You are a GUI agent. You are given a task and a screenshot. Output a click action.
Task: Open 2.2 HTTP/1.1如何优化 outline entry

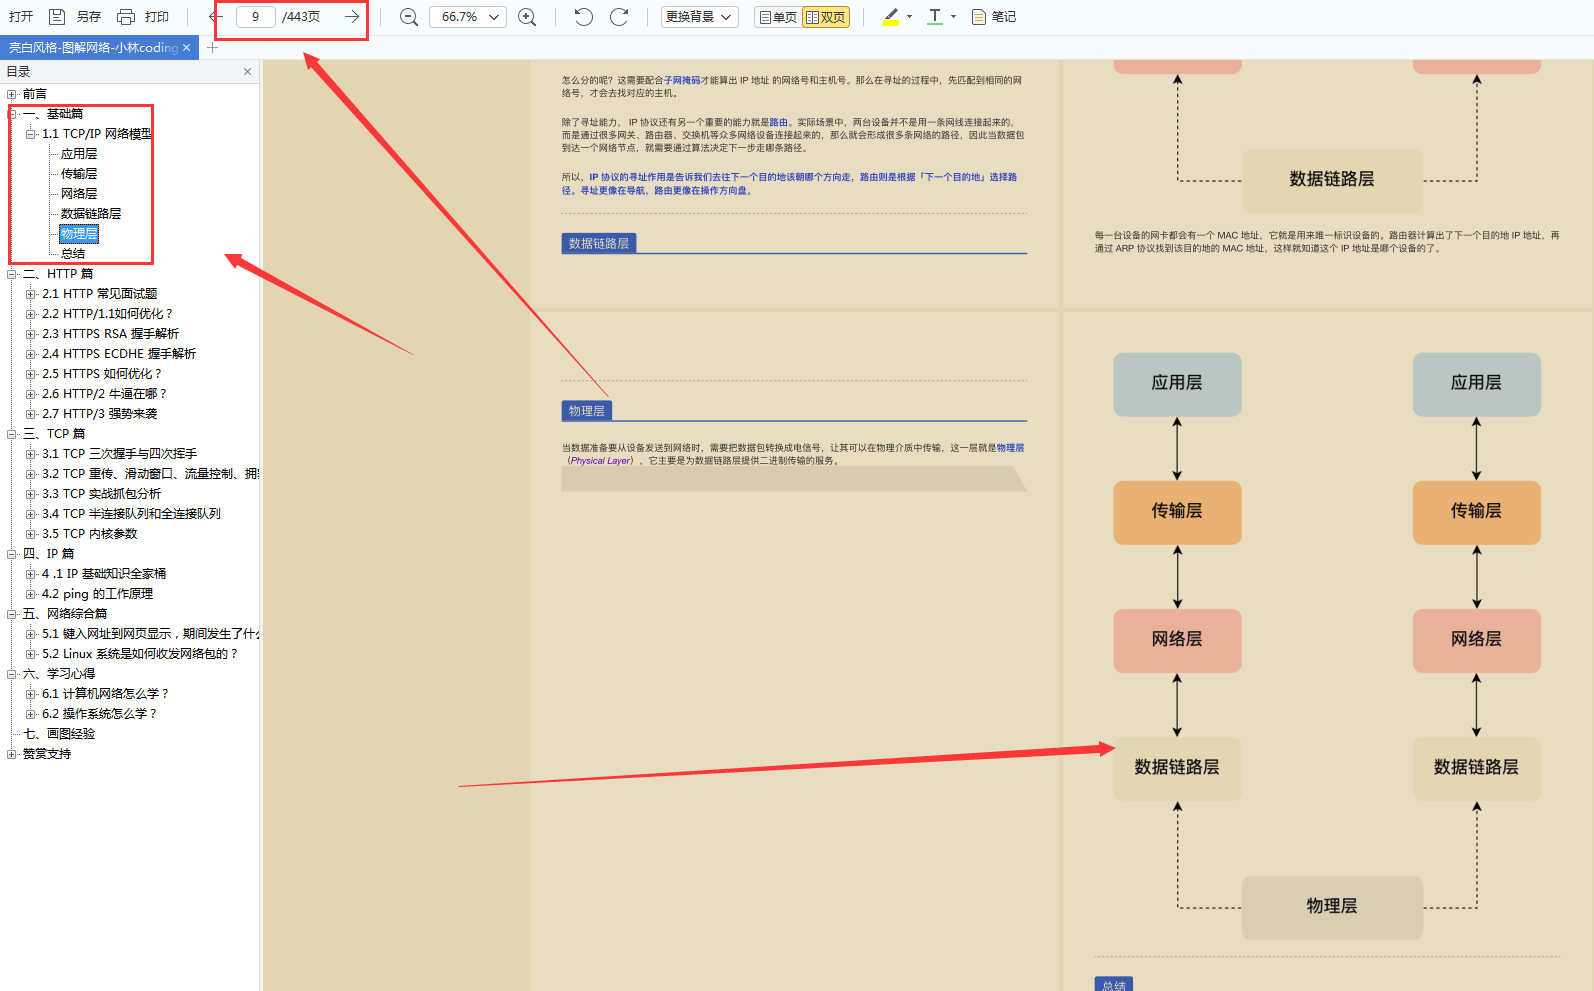point(107,314)
